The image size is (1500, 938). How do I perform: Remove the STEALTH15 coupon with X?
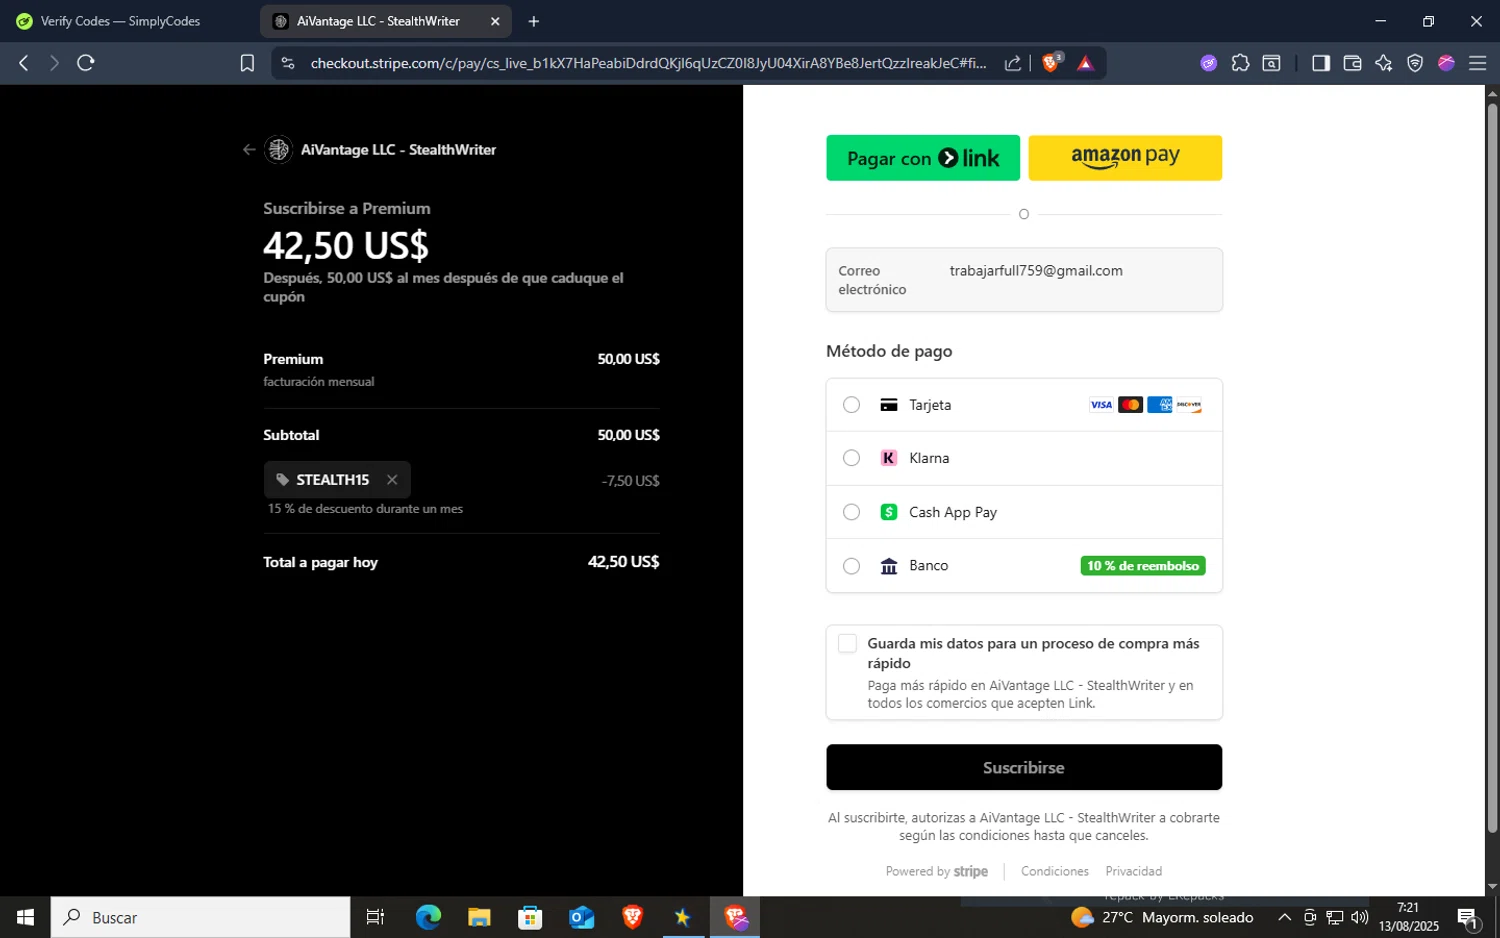click(x=392, y=480)
